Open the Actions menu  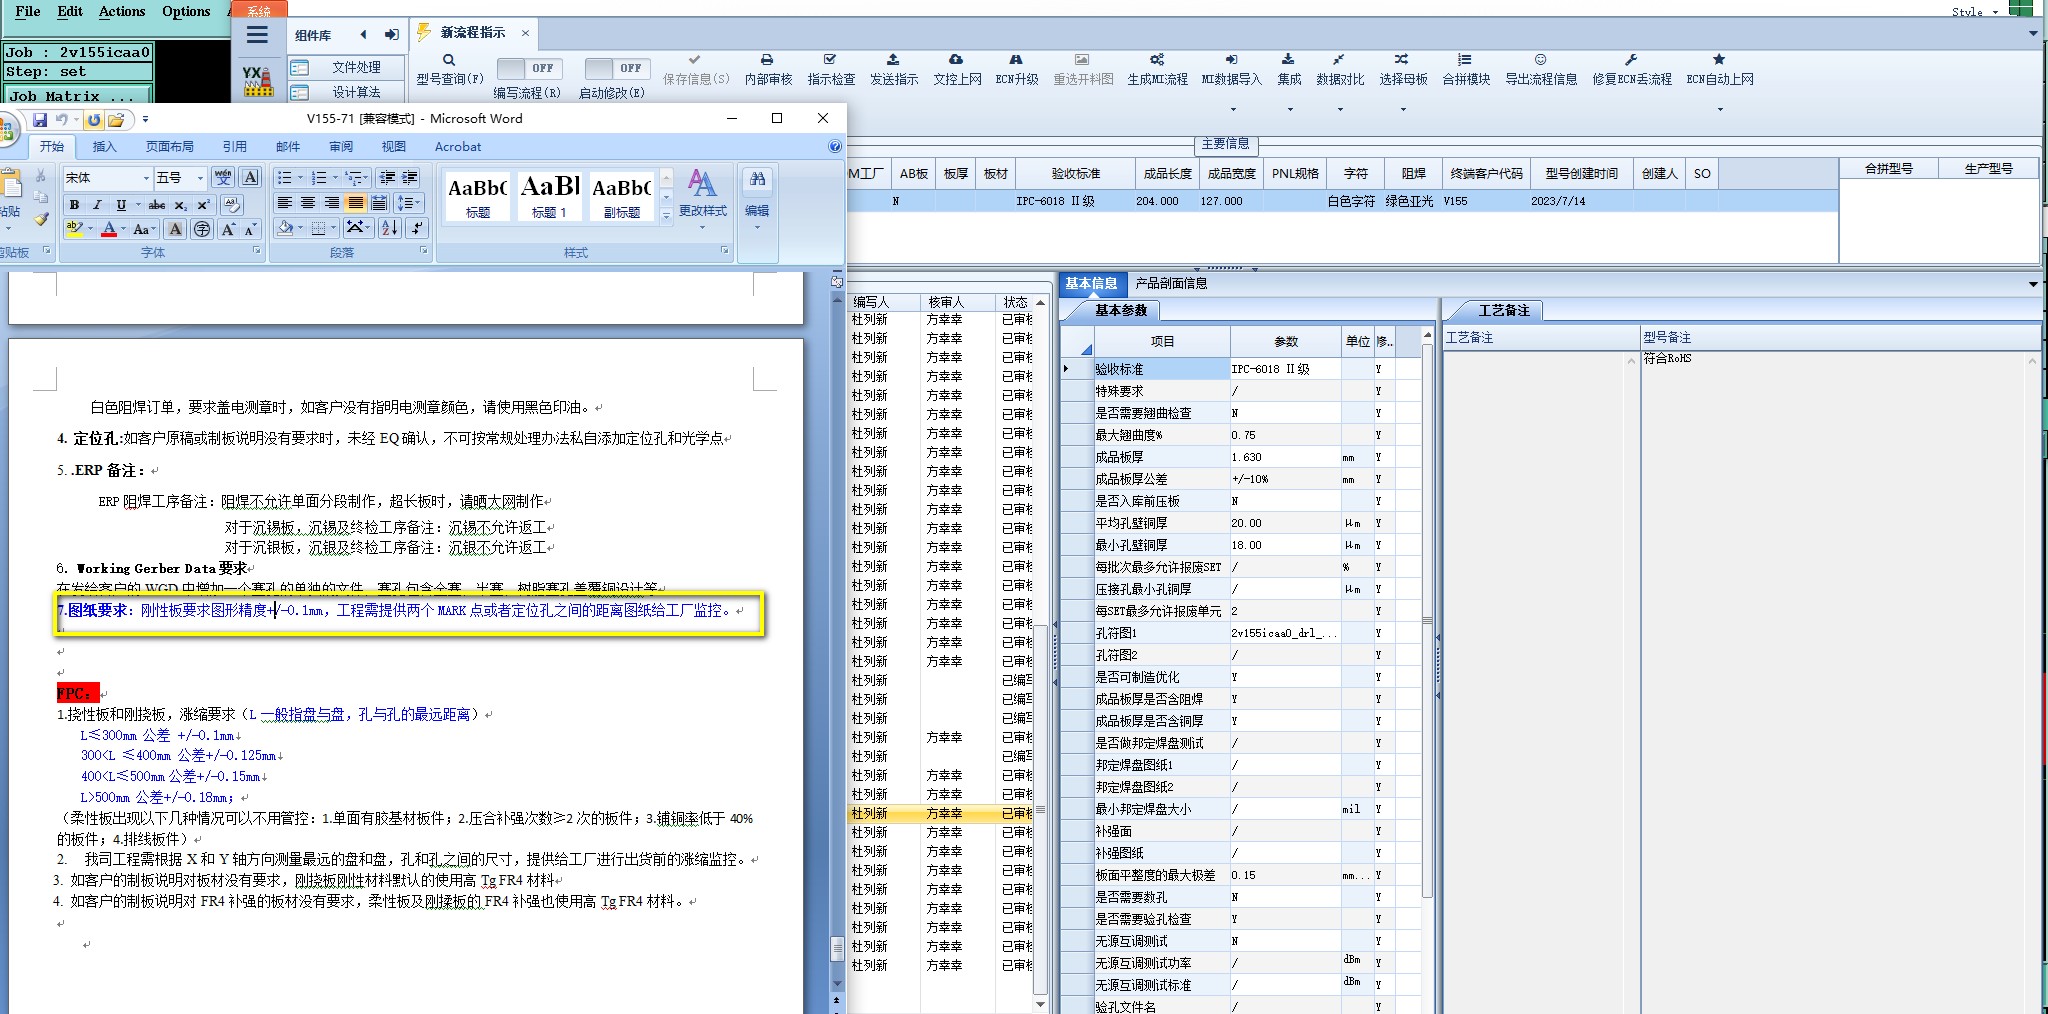pos(122,11)
